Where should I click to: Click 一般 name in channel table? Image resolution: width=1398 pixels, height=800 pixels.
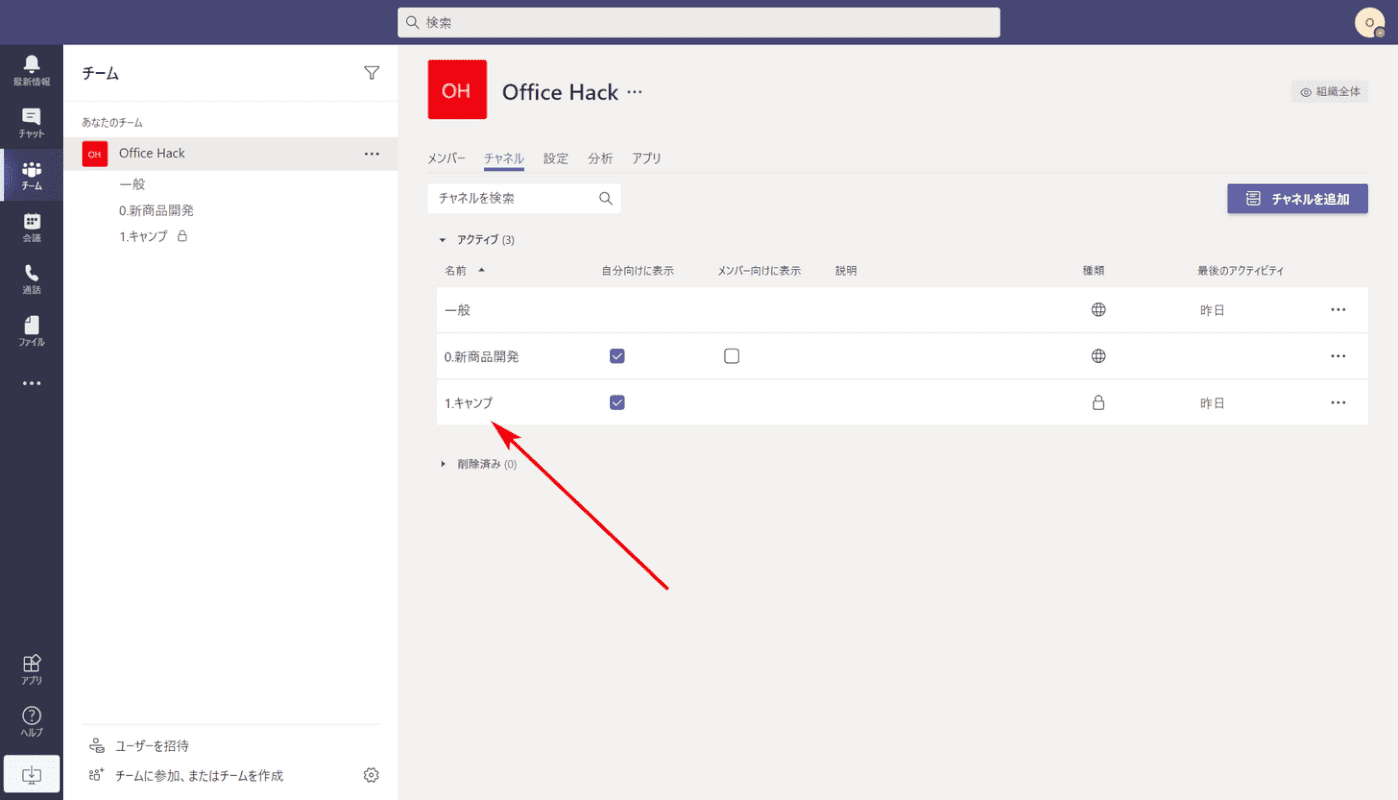[x=458, y=310]
